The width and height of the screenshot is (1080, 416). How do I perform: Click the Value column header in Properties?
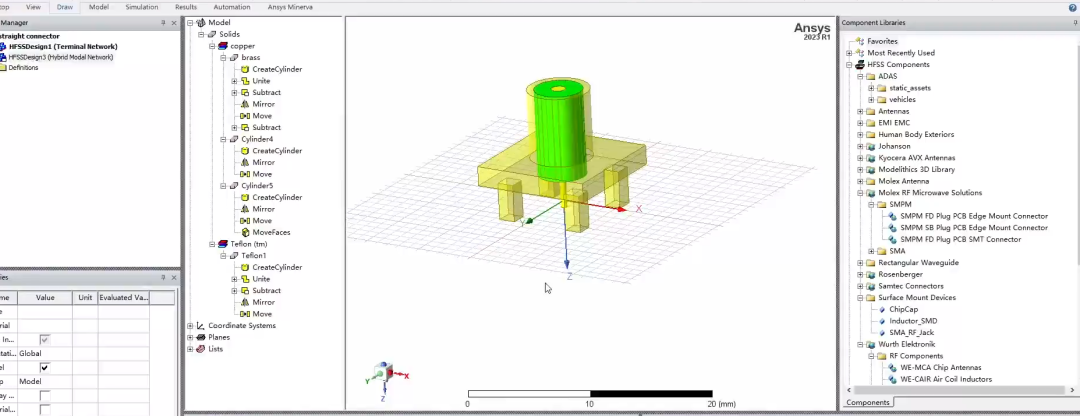point(45,298)
